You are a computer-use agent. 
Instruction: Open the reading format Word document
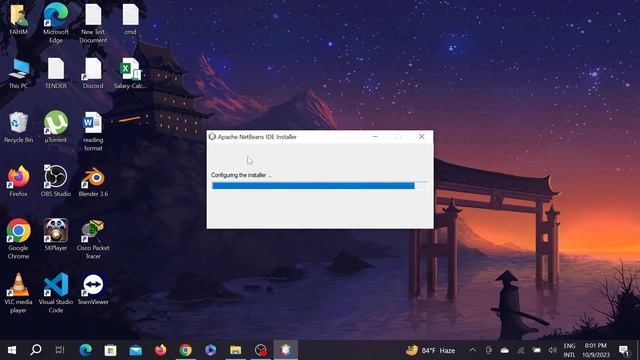tap(93, 131)
